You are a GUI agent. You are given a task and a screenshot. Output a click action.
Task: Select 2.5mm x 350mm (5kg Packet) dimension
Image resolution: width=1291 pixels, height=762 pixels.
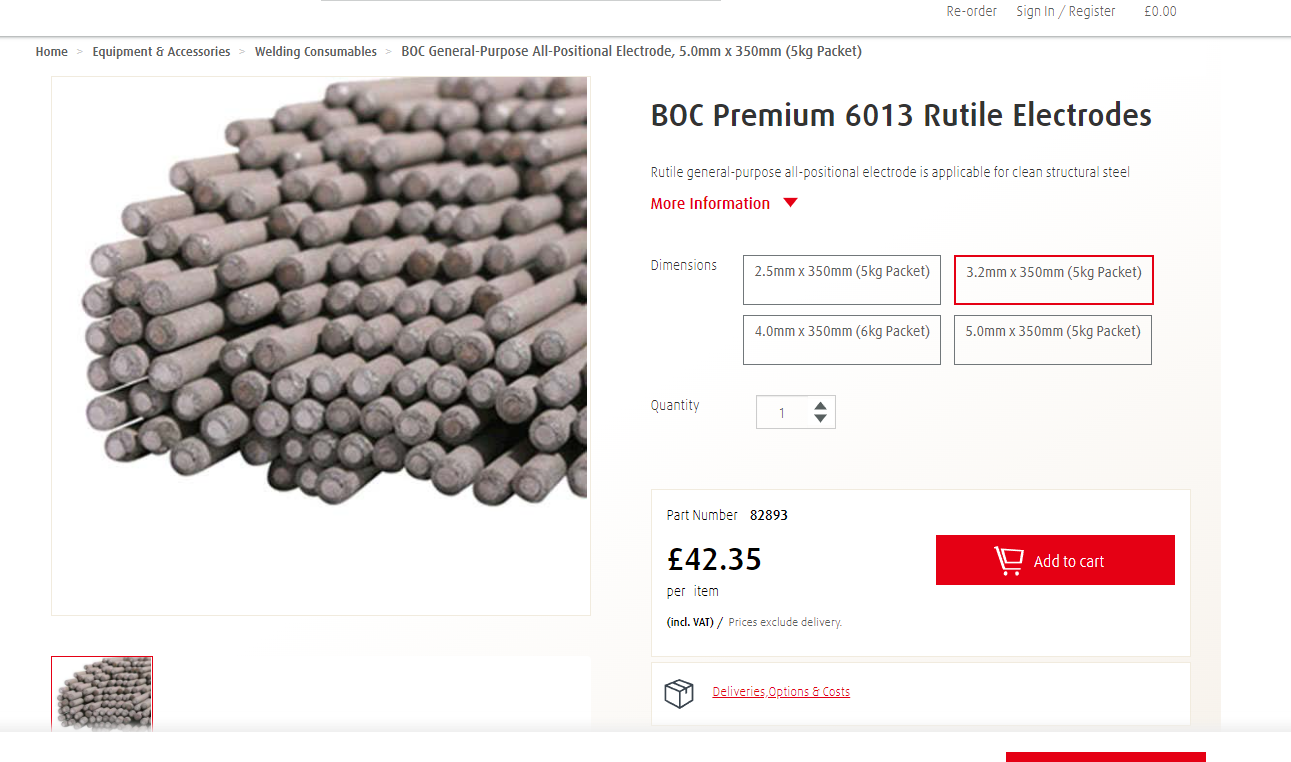coord(841,280)
